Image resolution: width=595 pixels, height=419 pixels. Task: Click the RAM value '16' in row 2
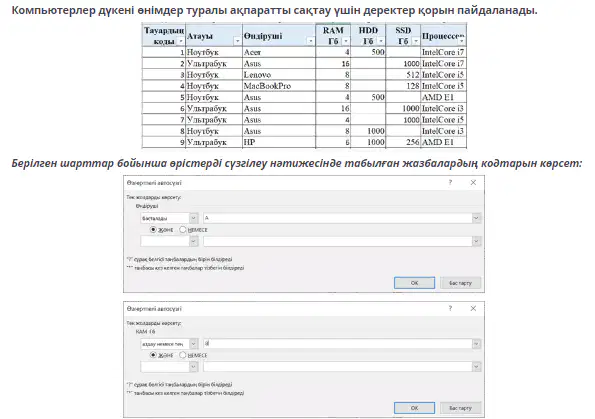click(x=333, y=63)
